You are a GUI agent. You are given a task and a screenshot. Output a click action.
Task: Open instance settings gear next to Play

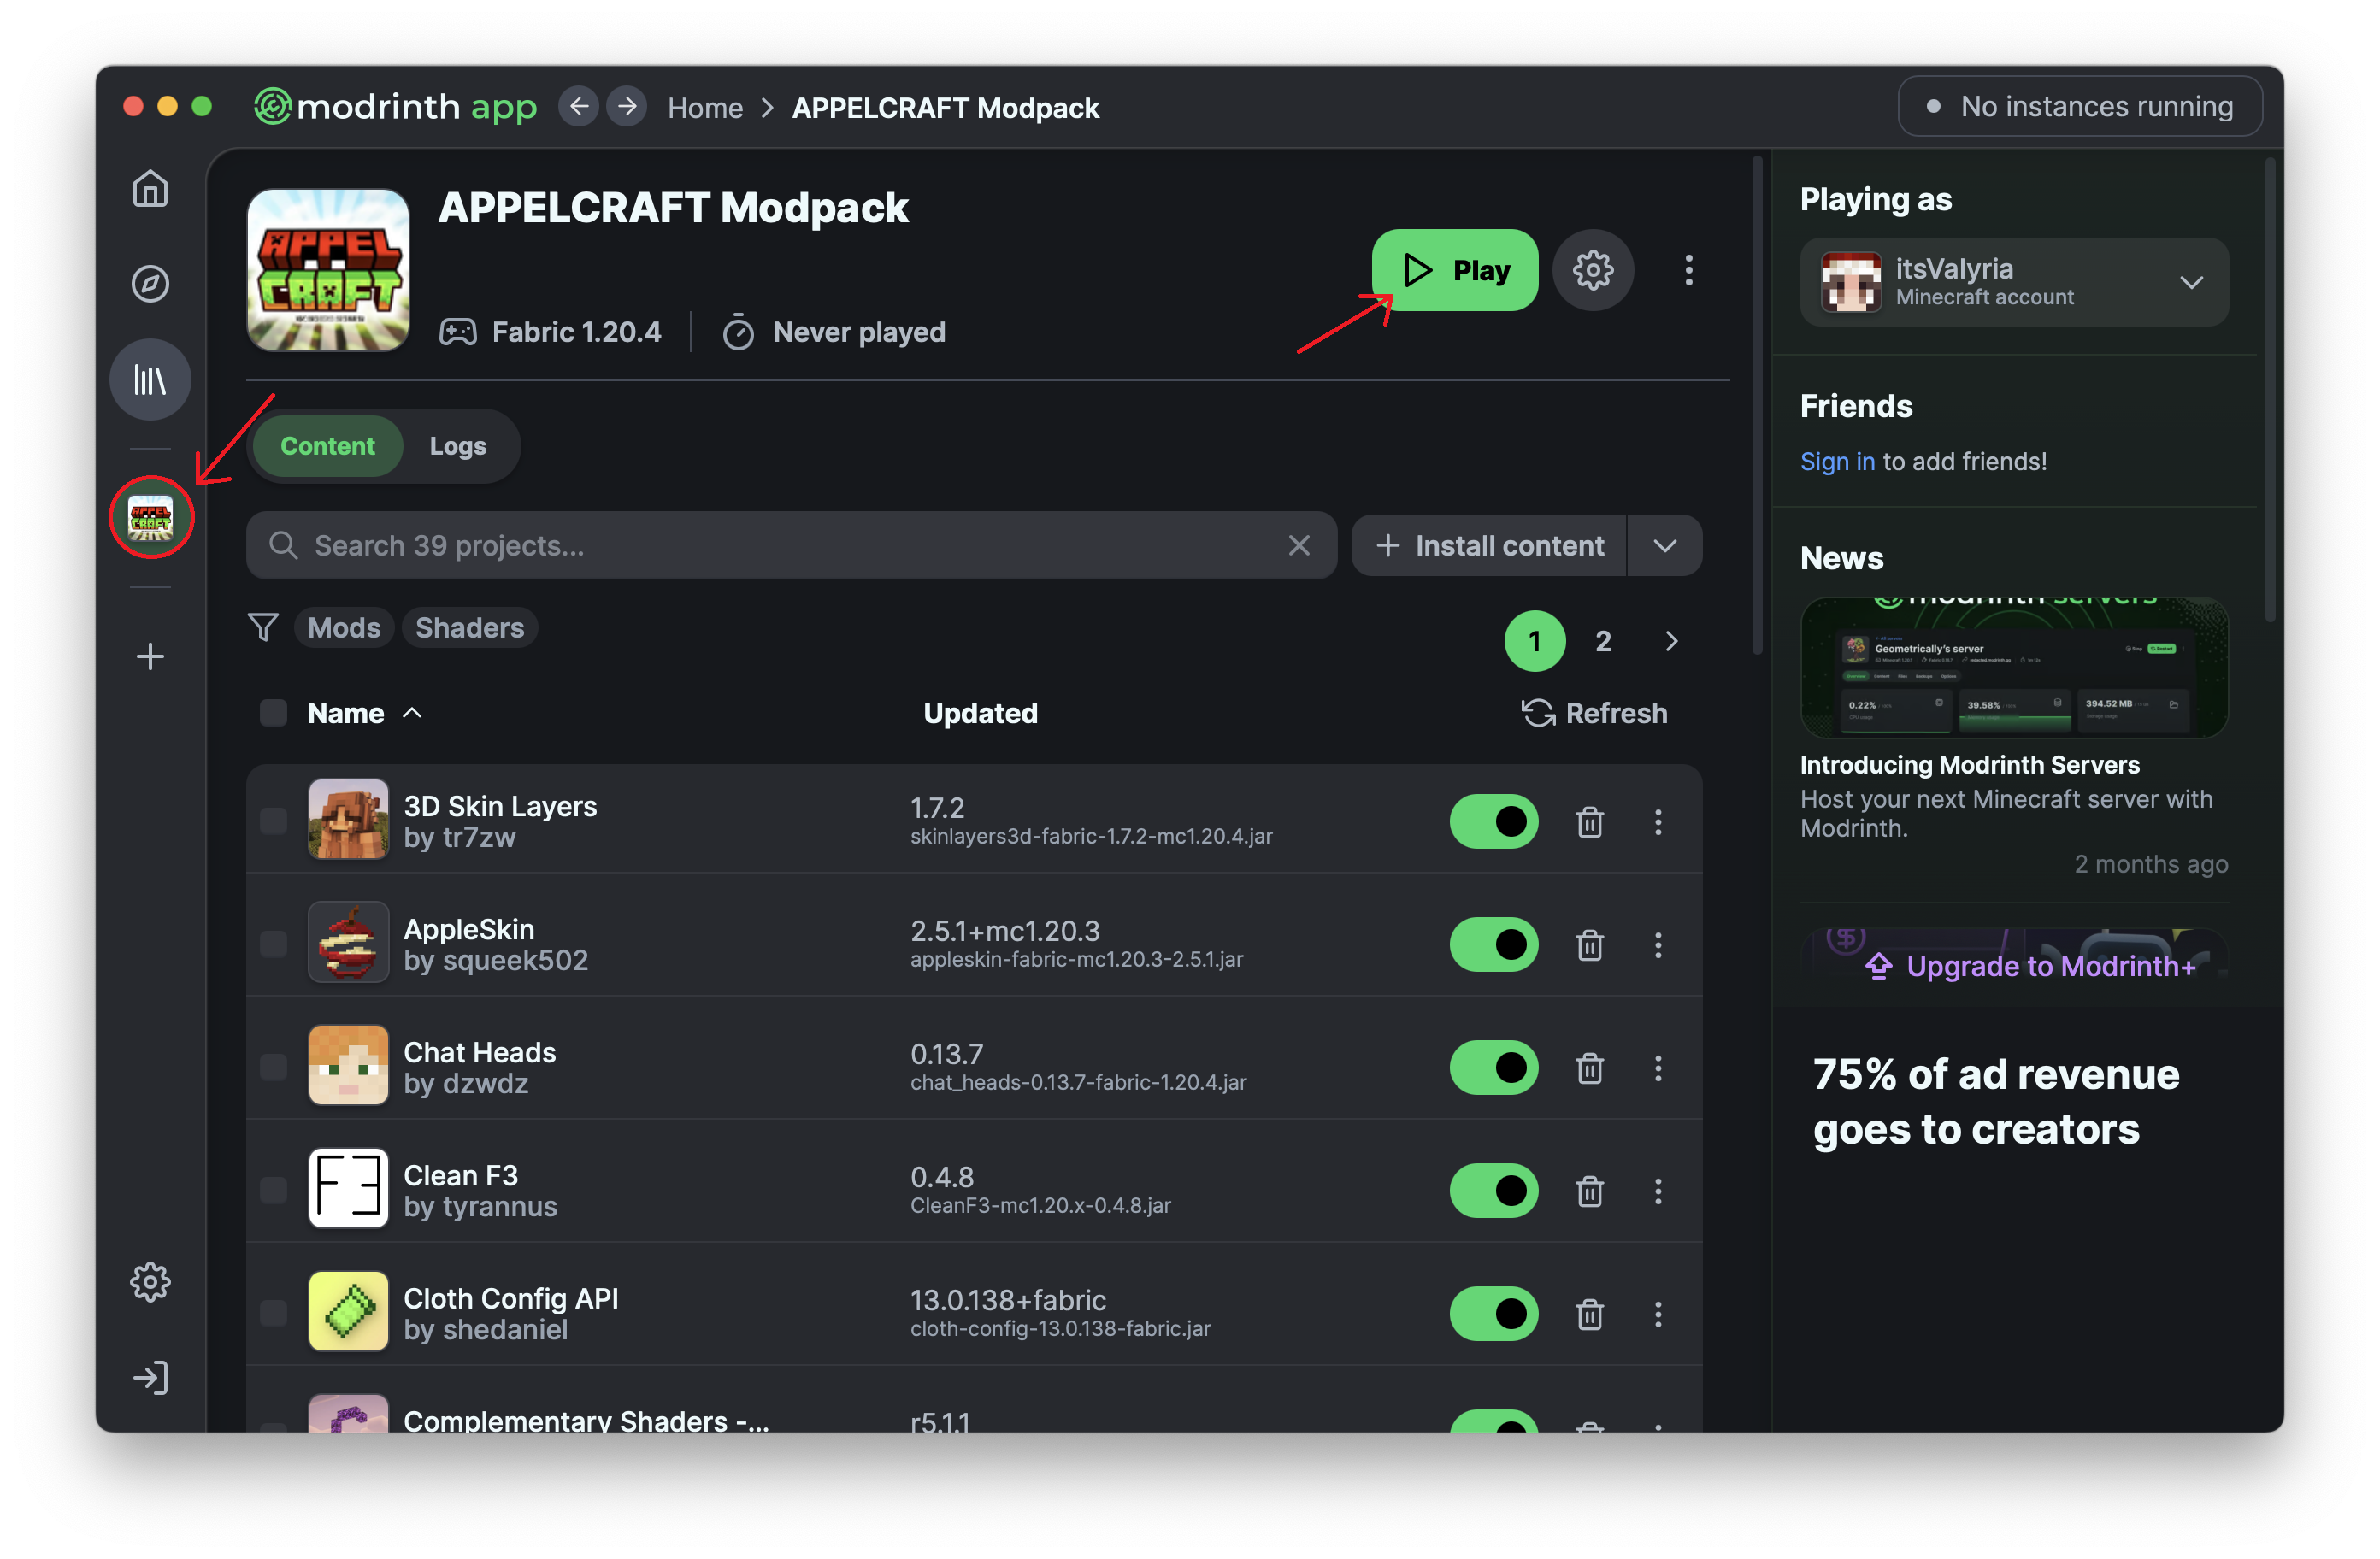tap(1592, 270)
